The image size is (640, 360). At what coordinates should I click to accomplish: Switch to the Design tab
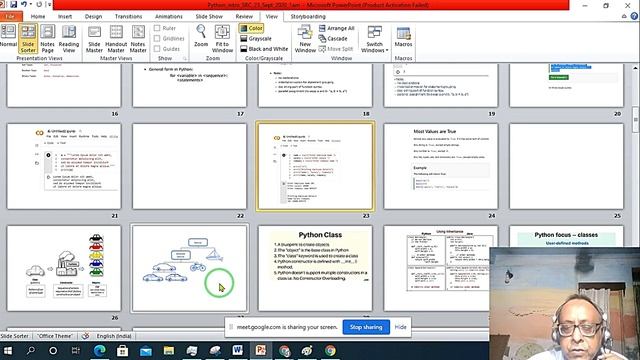93,16
